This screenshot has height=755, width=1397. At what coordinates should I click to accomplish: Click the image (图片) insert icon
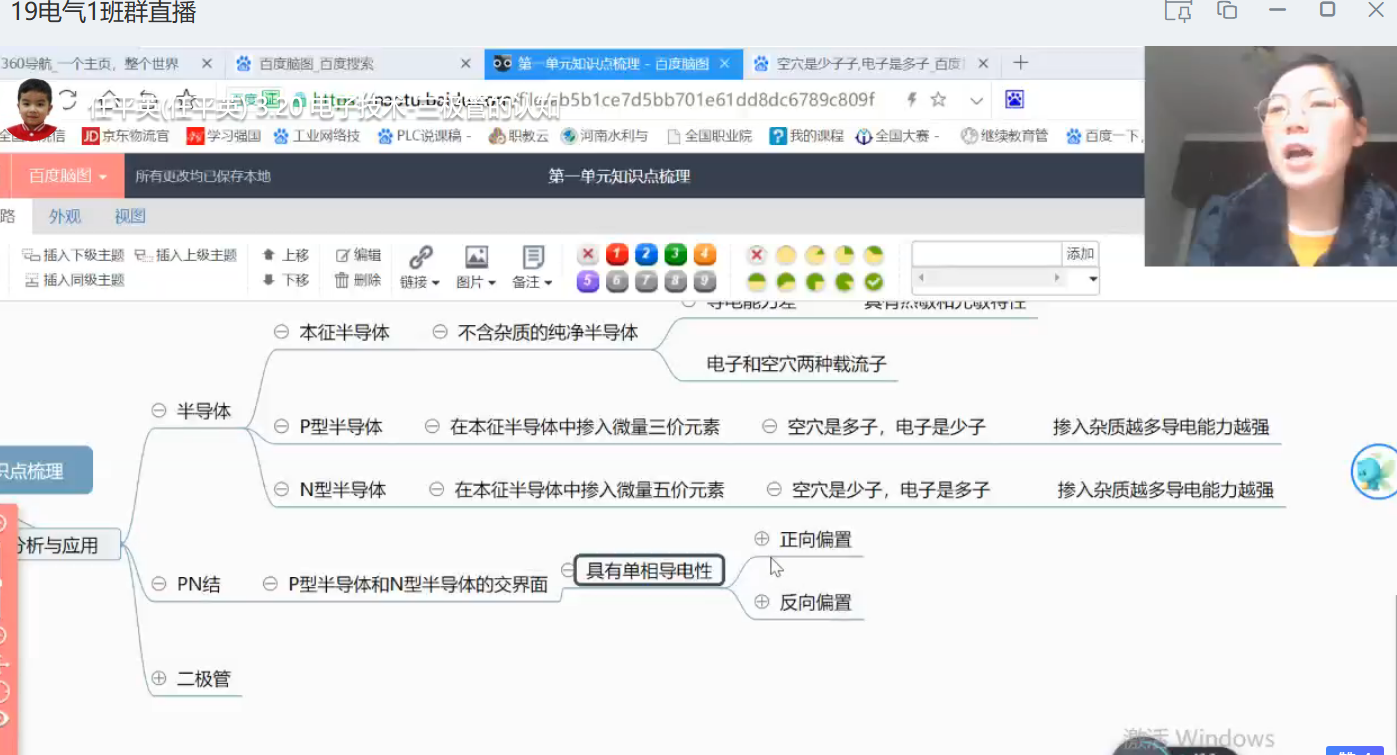pyautogui.click(x=476, y=258)
